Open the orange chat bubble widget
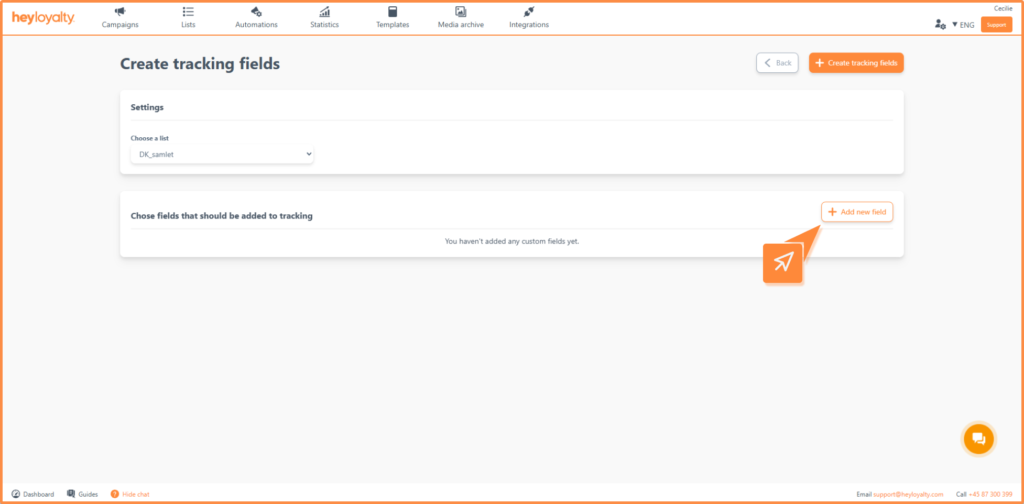Image resolution: width=1024 pixels, height=504 pixels. click(979, 438)
